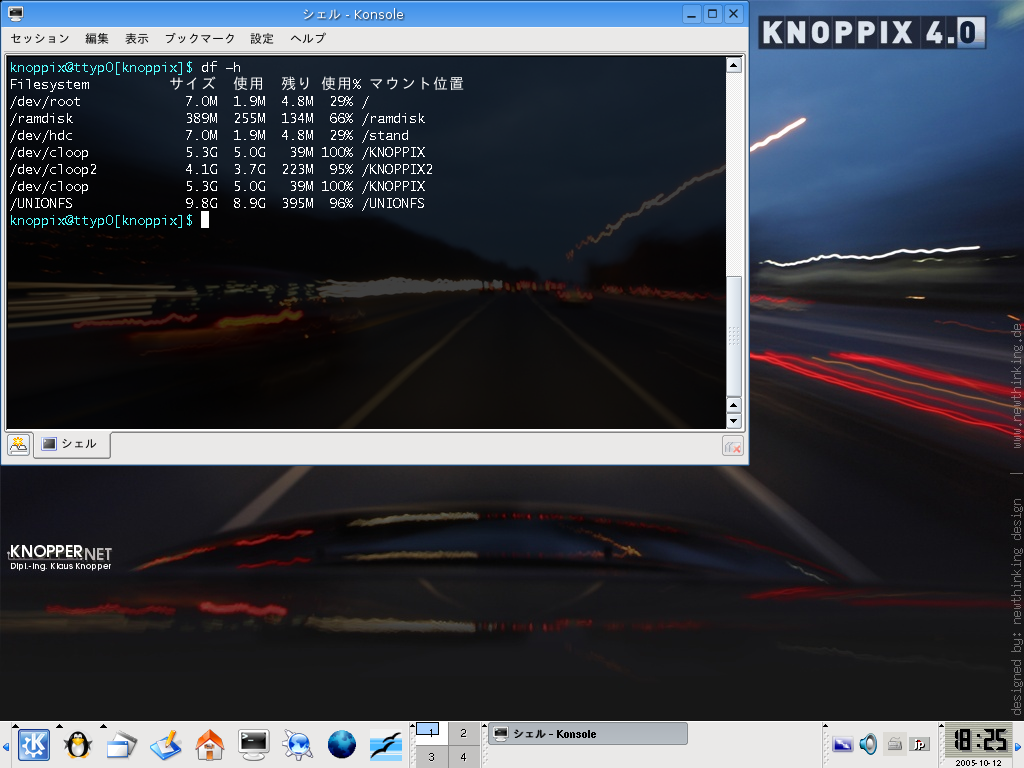Click the 18:25 panel clock
1024x768 pixels.
pyautogui.click(x=978, y=741)
